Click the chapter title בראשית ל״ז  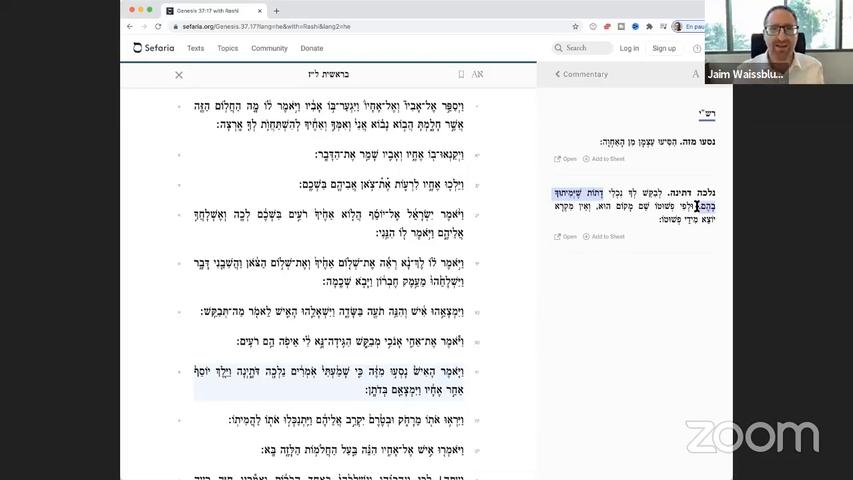[x=329, y=75]
